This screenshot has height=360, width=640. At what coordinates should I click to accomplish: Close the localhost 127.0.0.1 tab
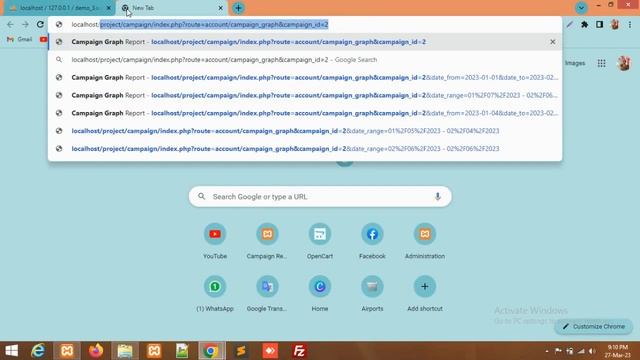pos(109,8)
